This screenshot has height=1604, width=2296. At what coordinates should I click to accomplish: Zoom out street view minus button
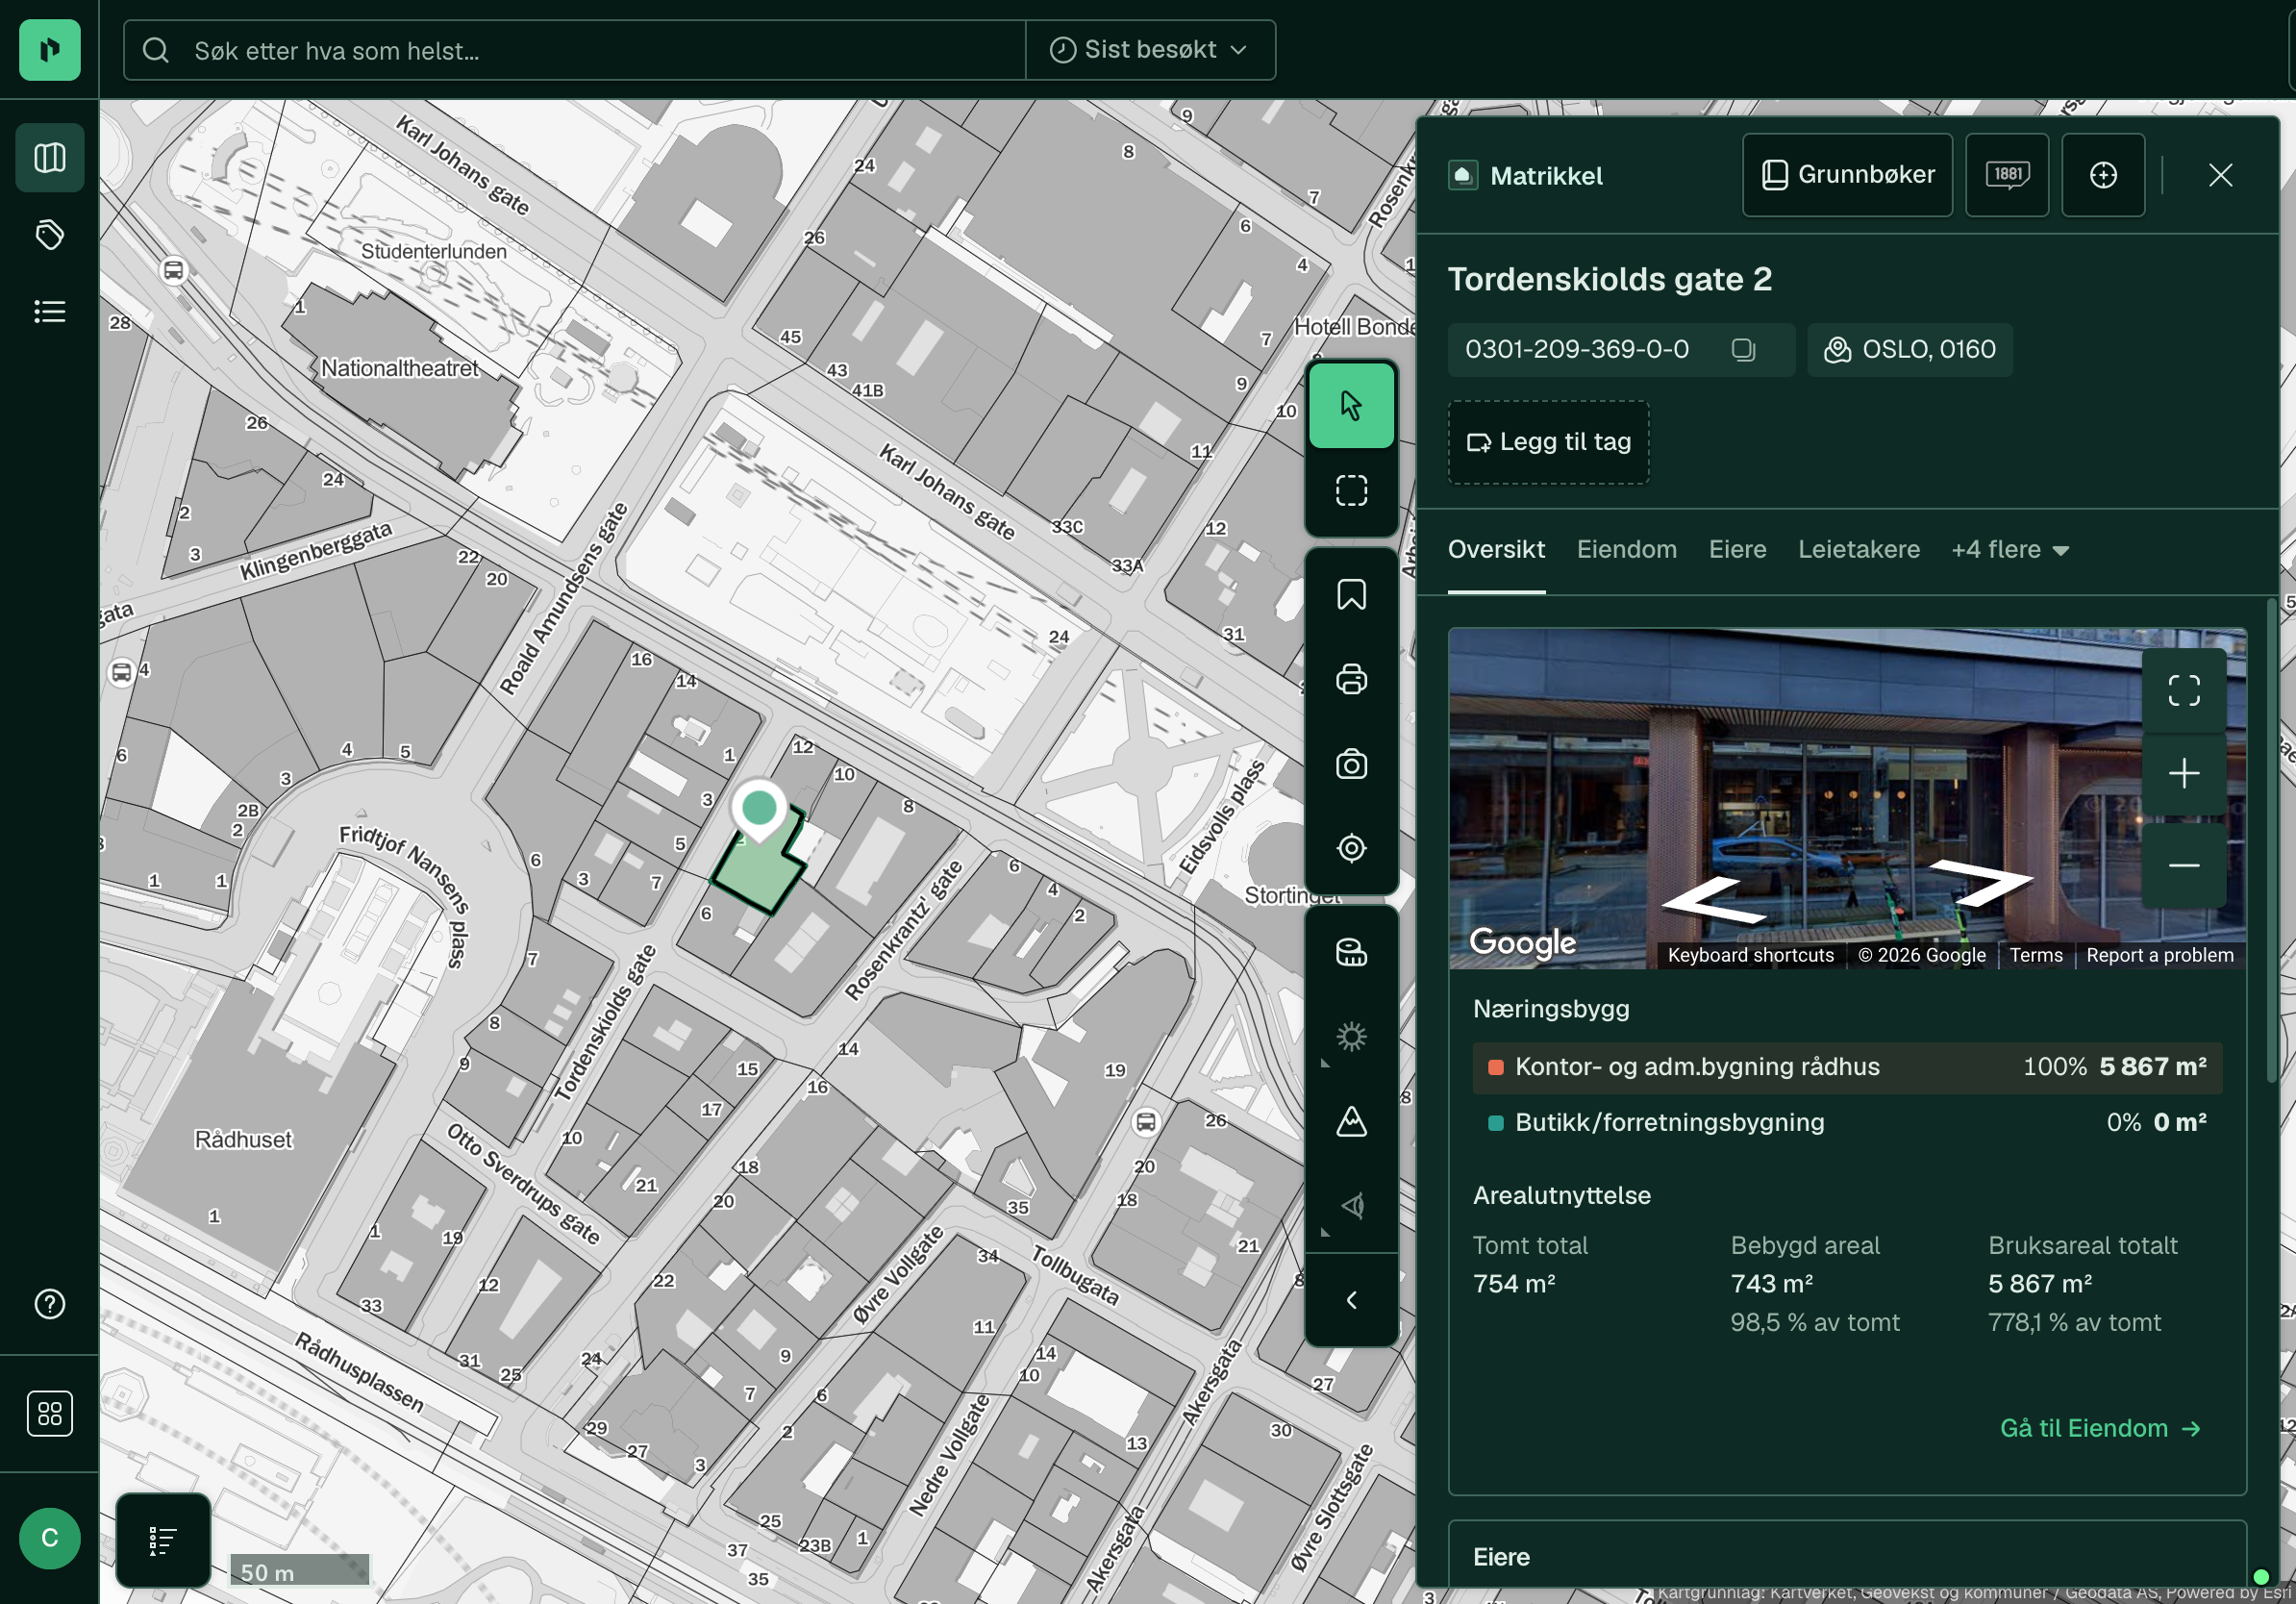click(x=2183, y=865)
